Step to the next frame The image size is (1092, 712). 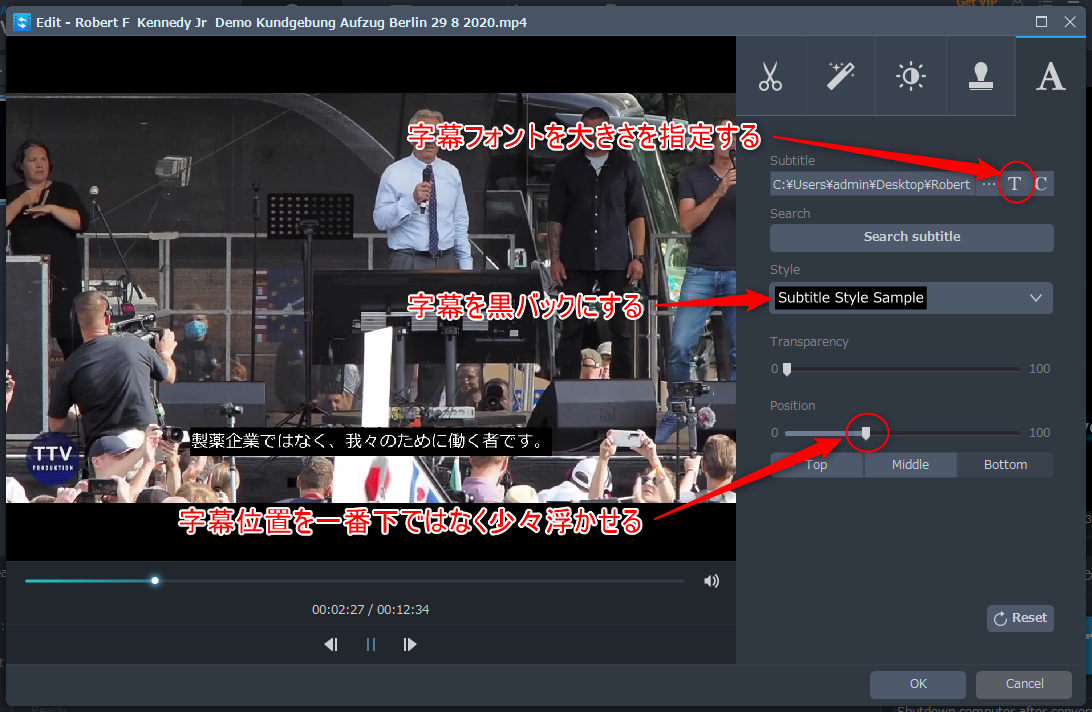coord(410,645)
